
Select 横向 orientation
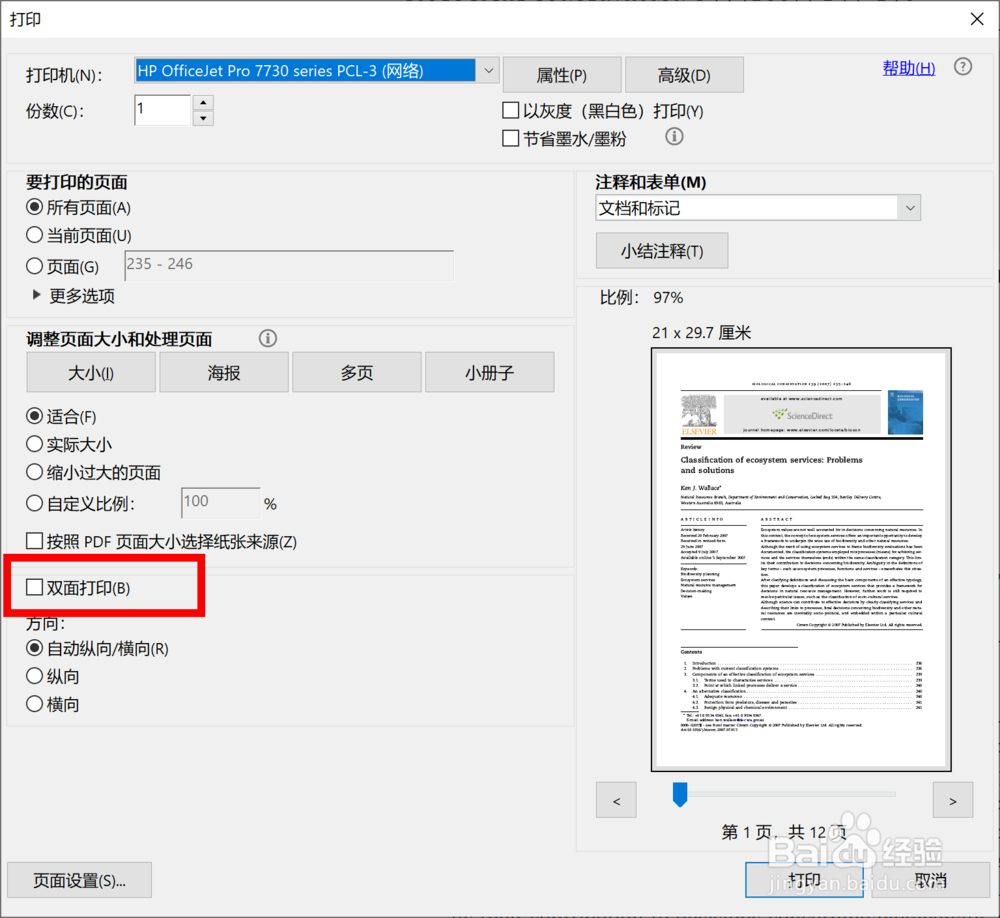click(34, 704)
